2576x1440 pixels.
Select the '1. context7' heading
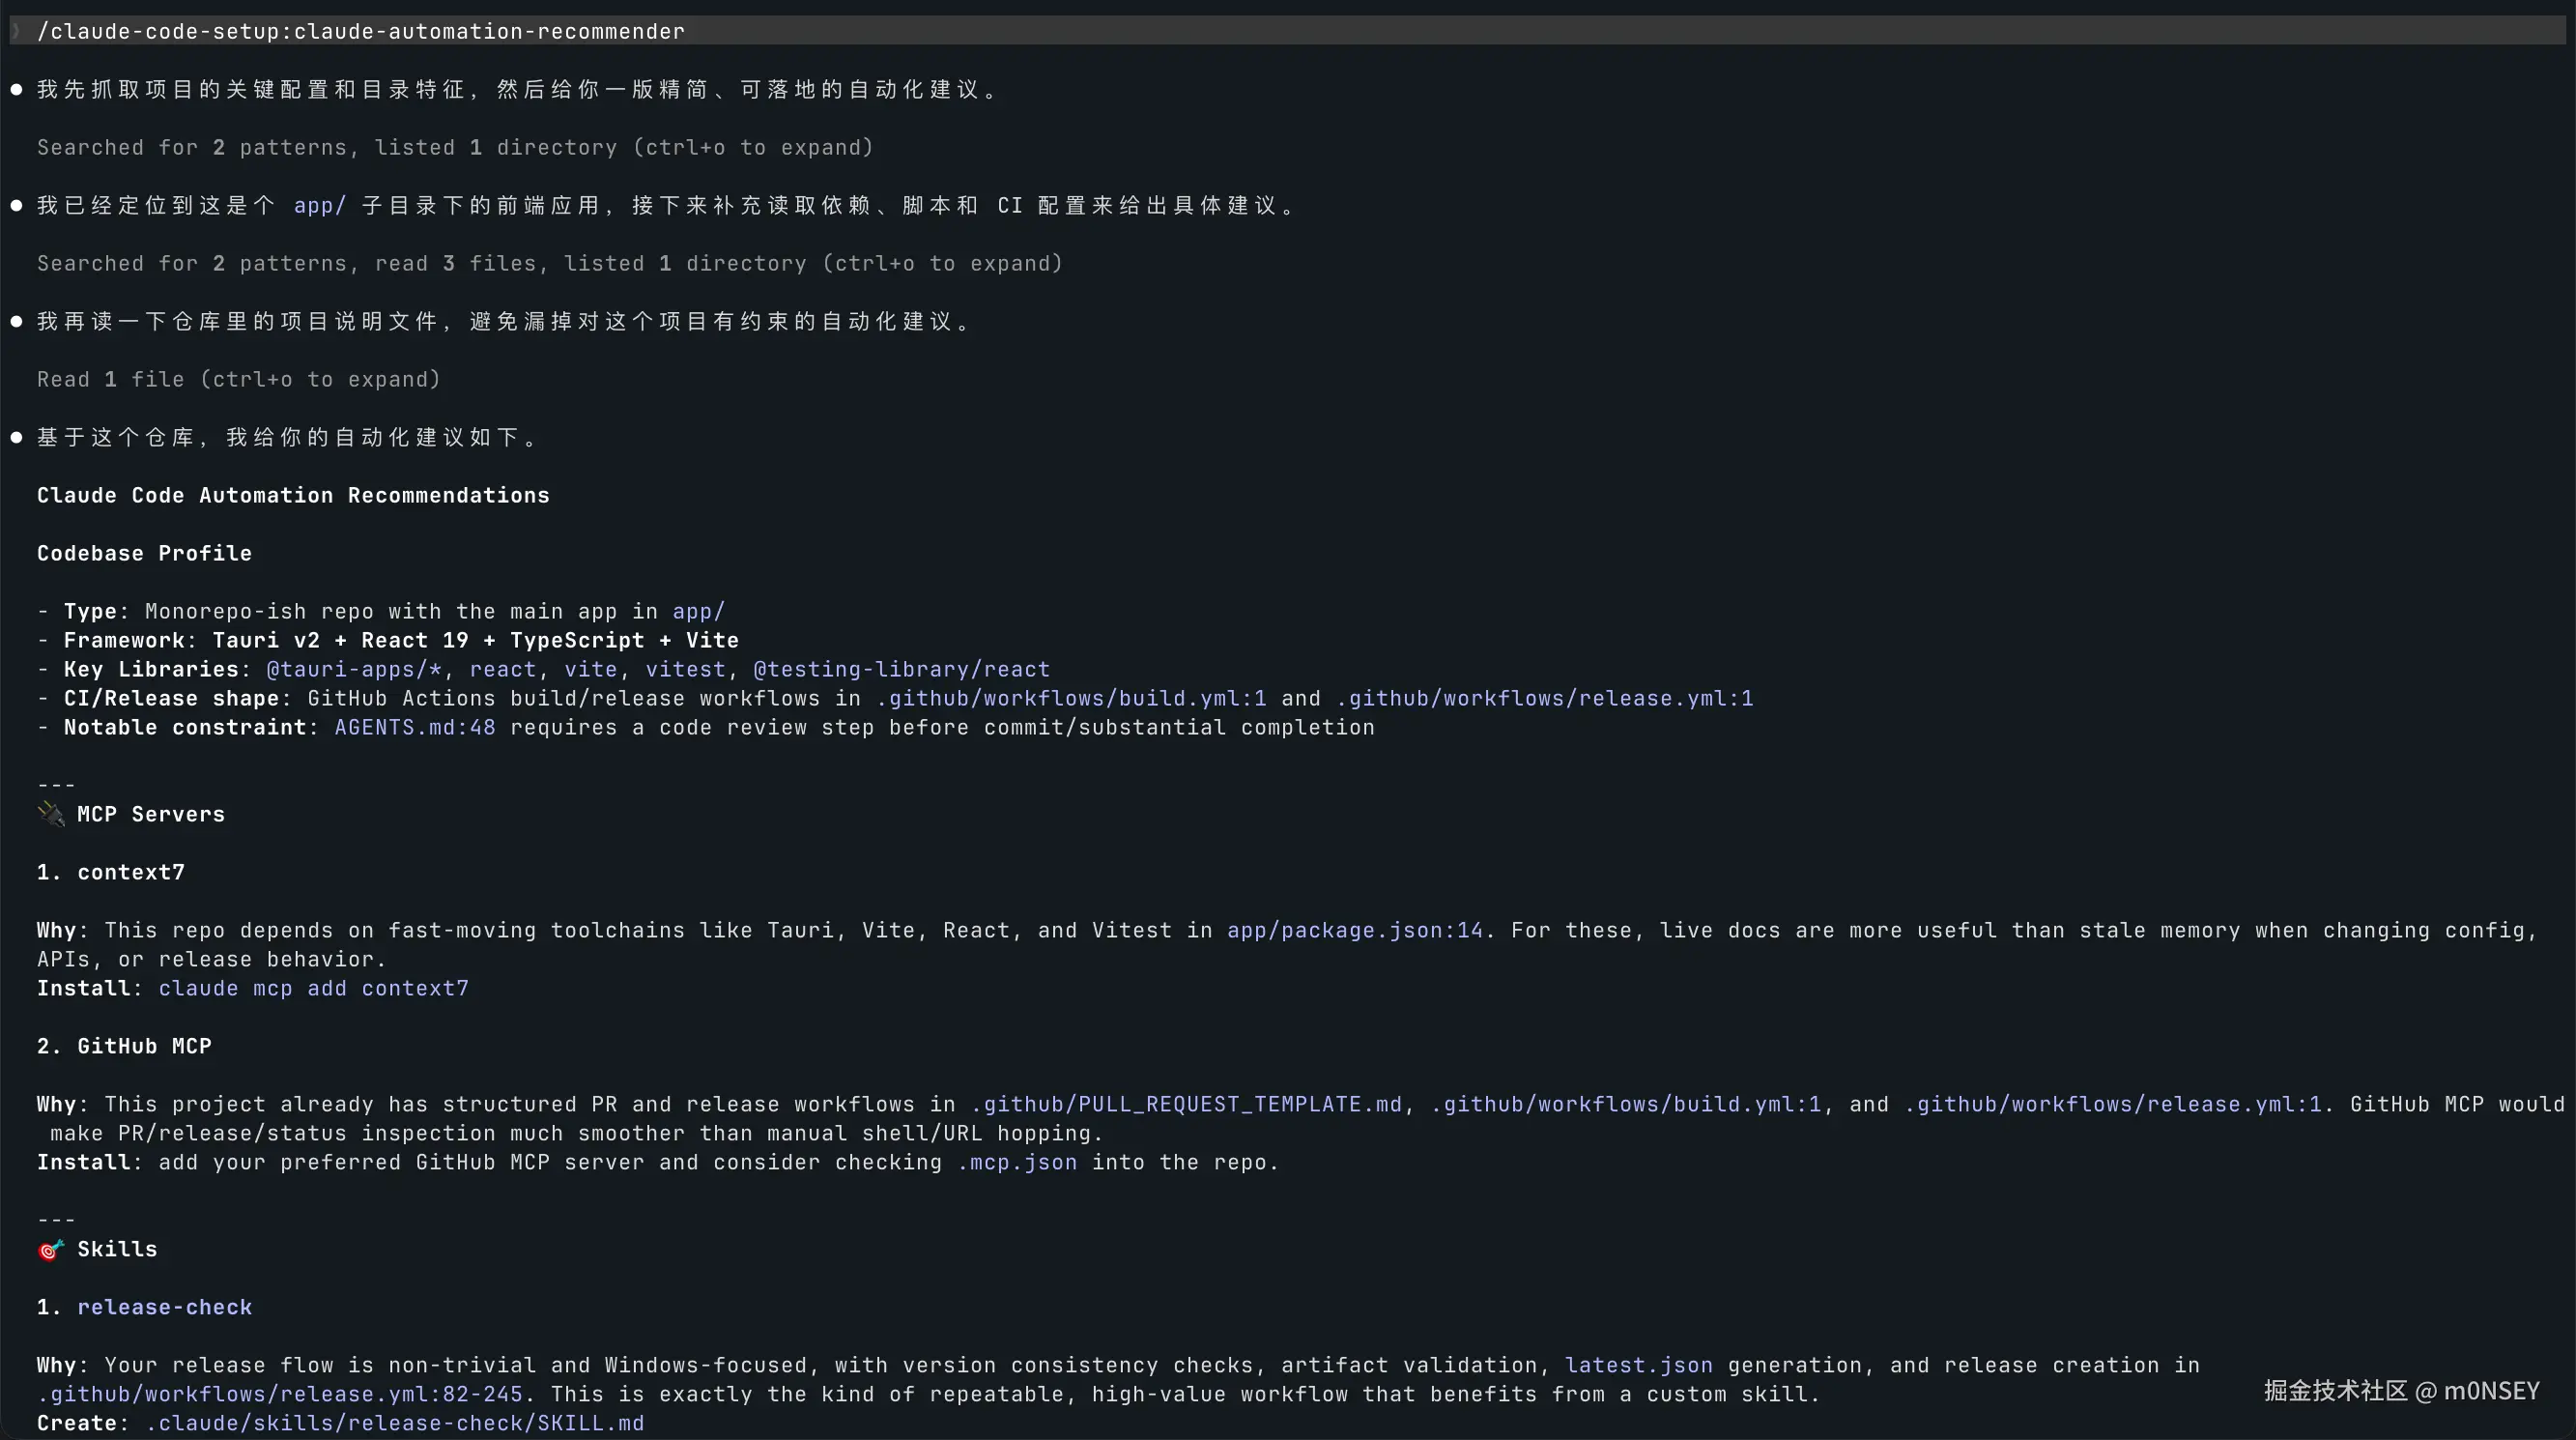coord(111,873)
